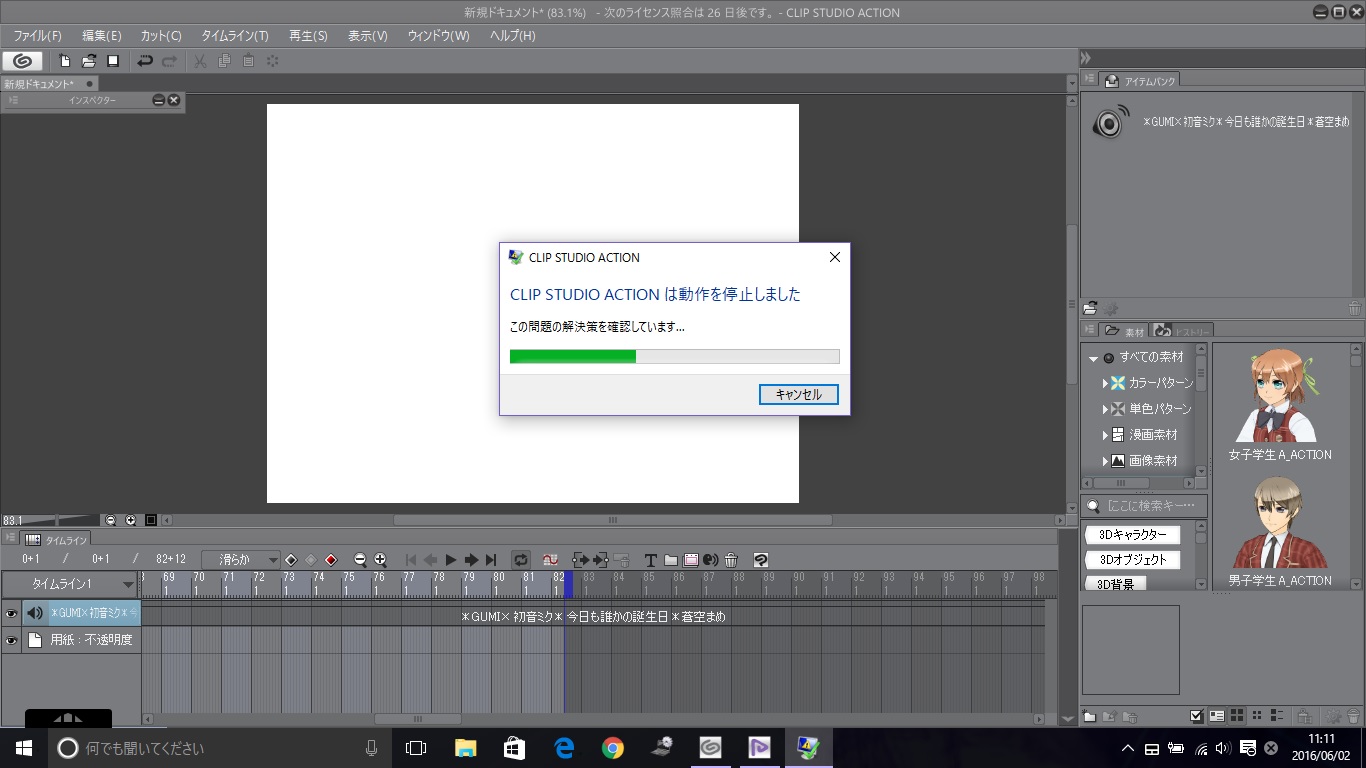Open the タイムライン1 timeline dropdown
Viewport: 1366px width, 768px height.
[128, 584]
